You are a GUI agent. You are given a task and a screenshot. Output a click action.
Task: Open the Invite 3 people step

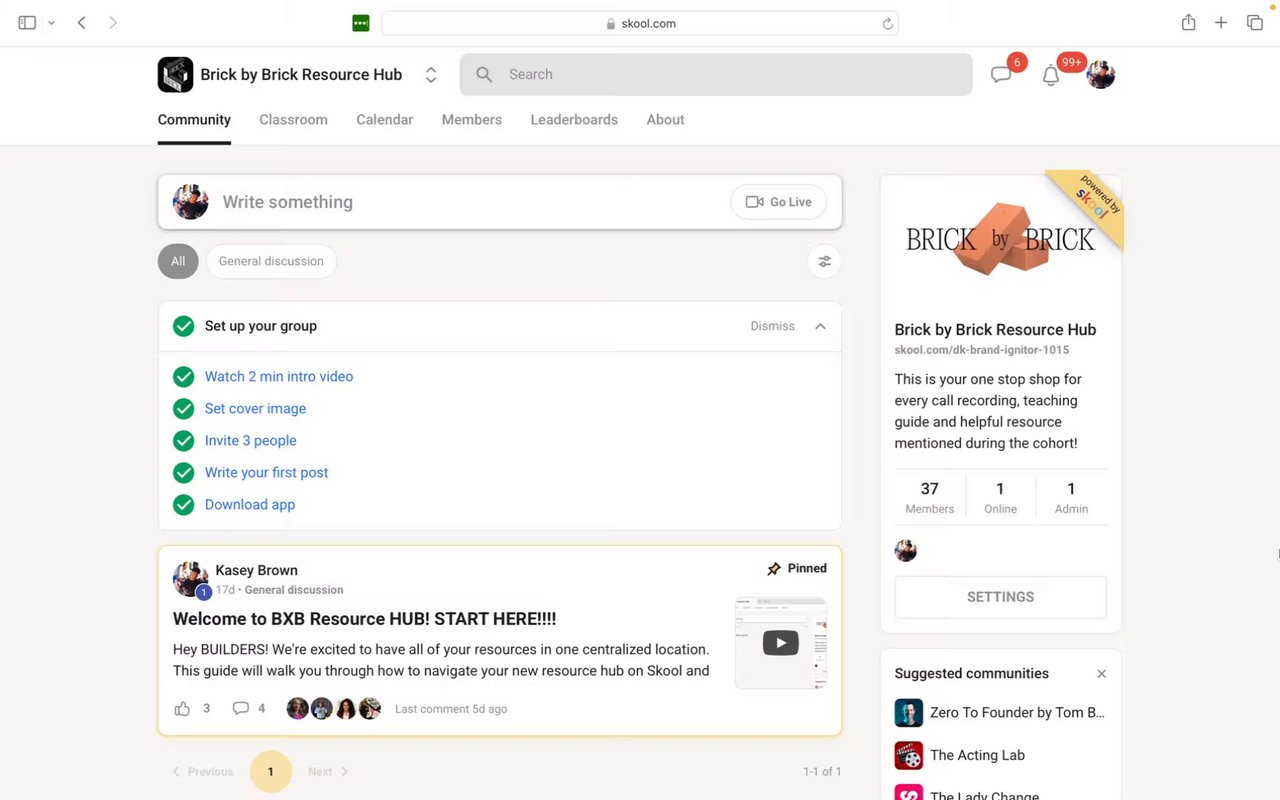coord(251,441)
